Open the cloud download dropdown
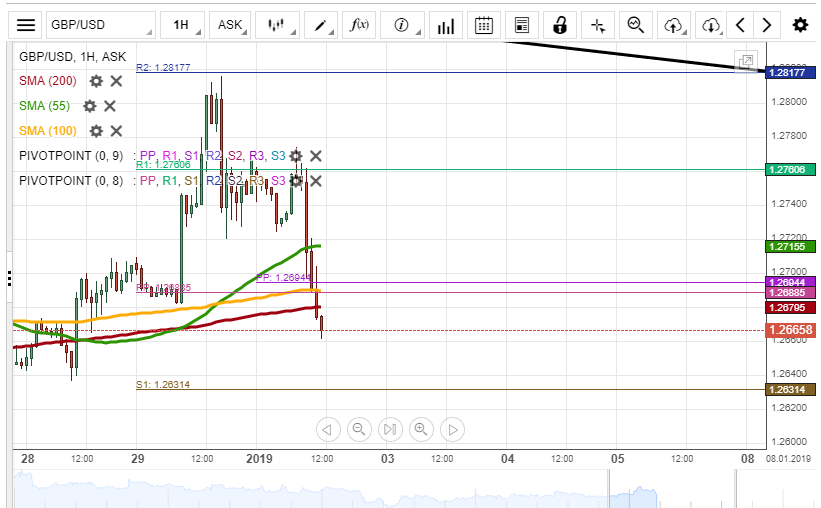The image size is (821, 508). 711,25
